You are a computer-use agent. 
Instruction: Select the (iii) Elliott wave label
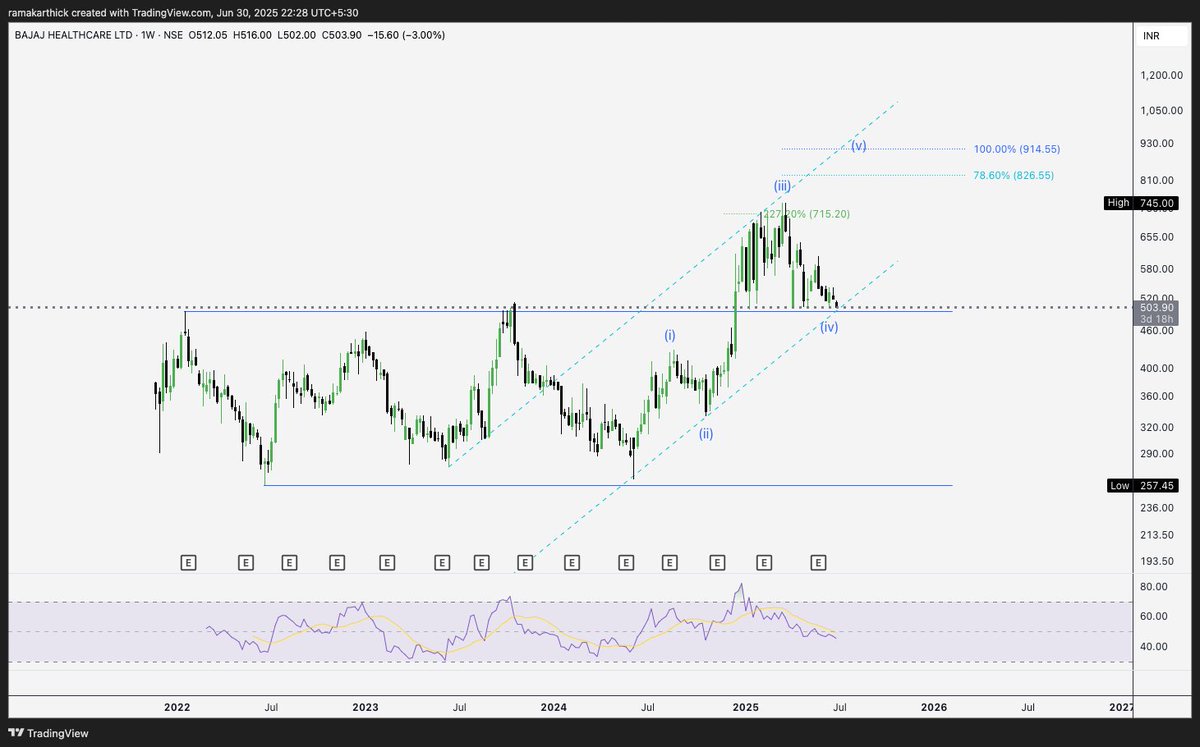click(782, 186)
